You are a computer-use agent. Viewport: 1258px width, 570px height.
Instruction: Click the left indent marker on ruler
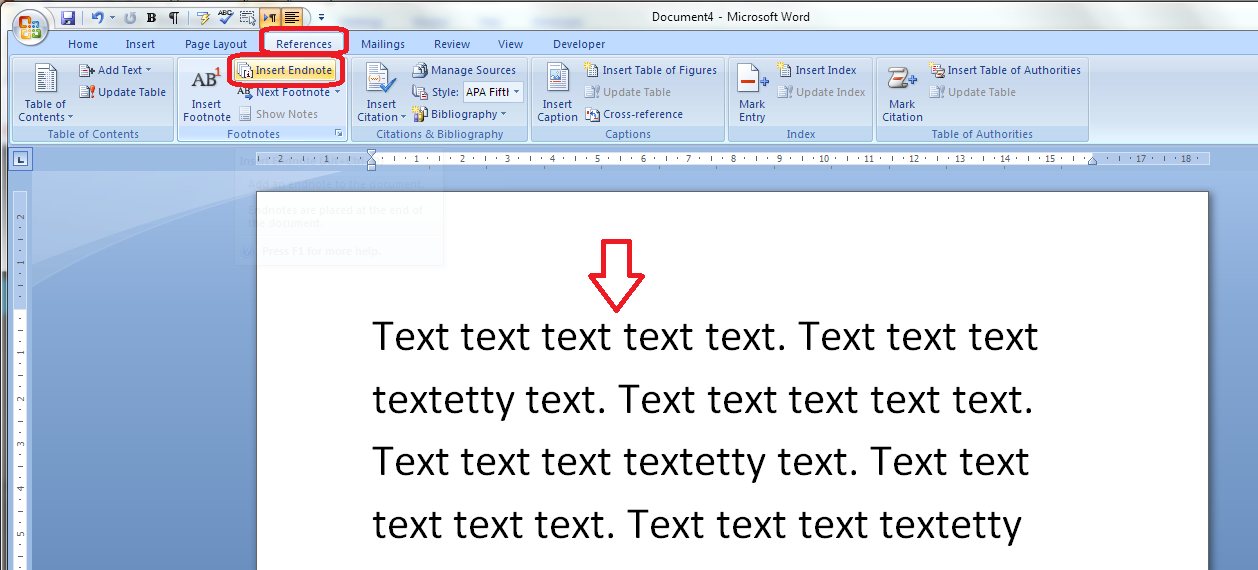point(372,165)
